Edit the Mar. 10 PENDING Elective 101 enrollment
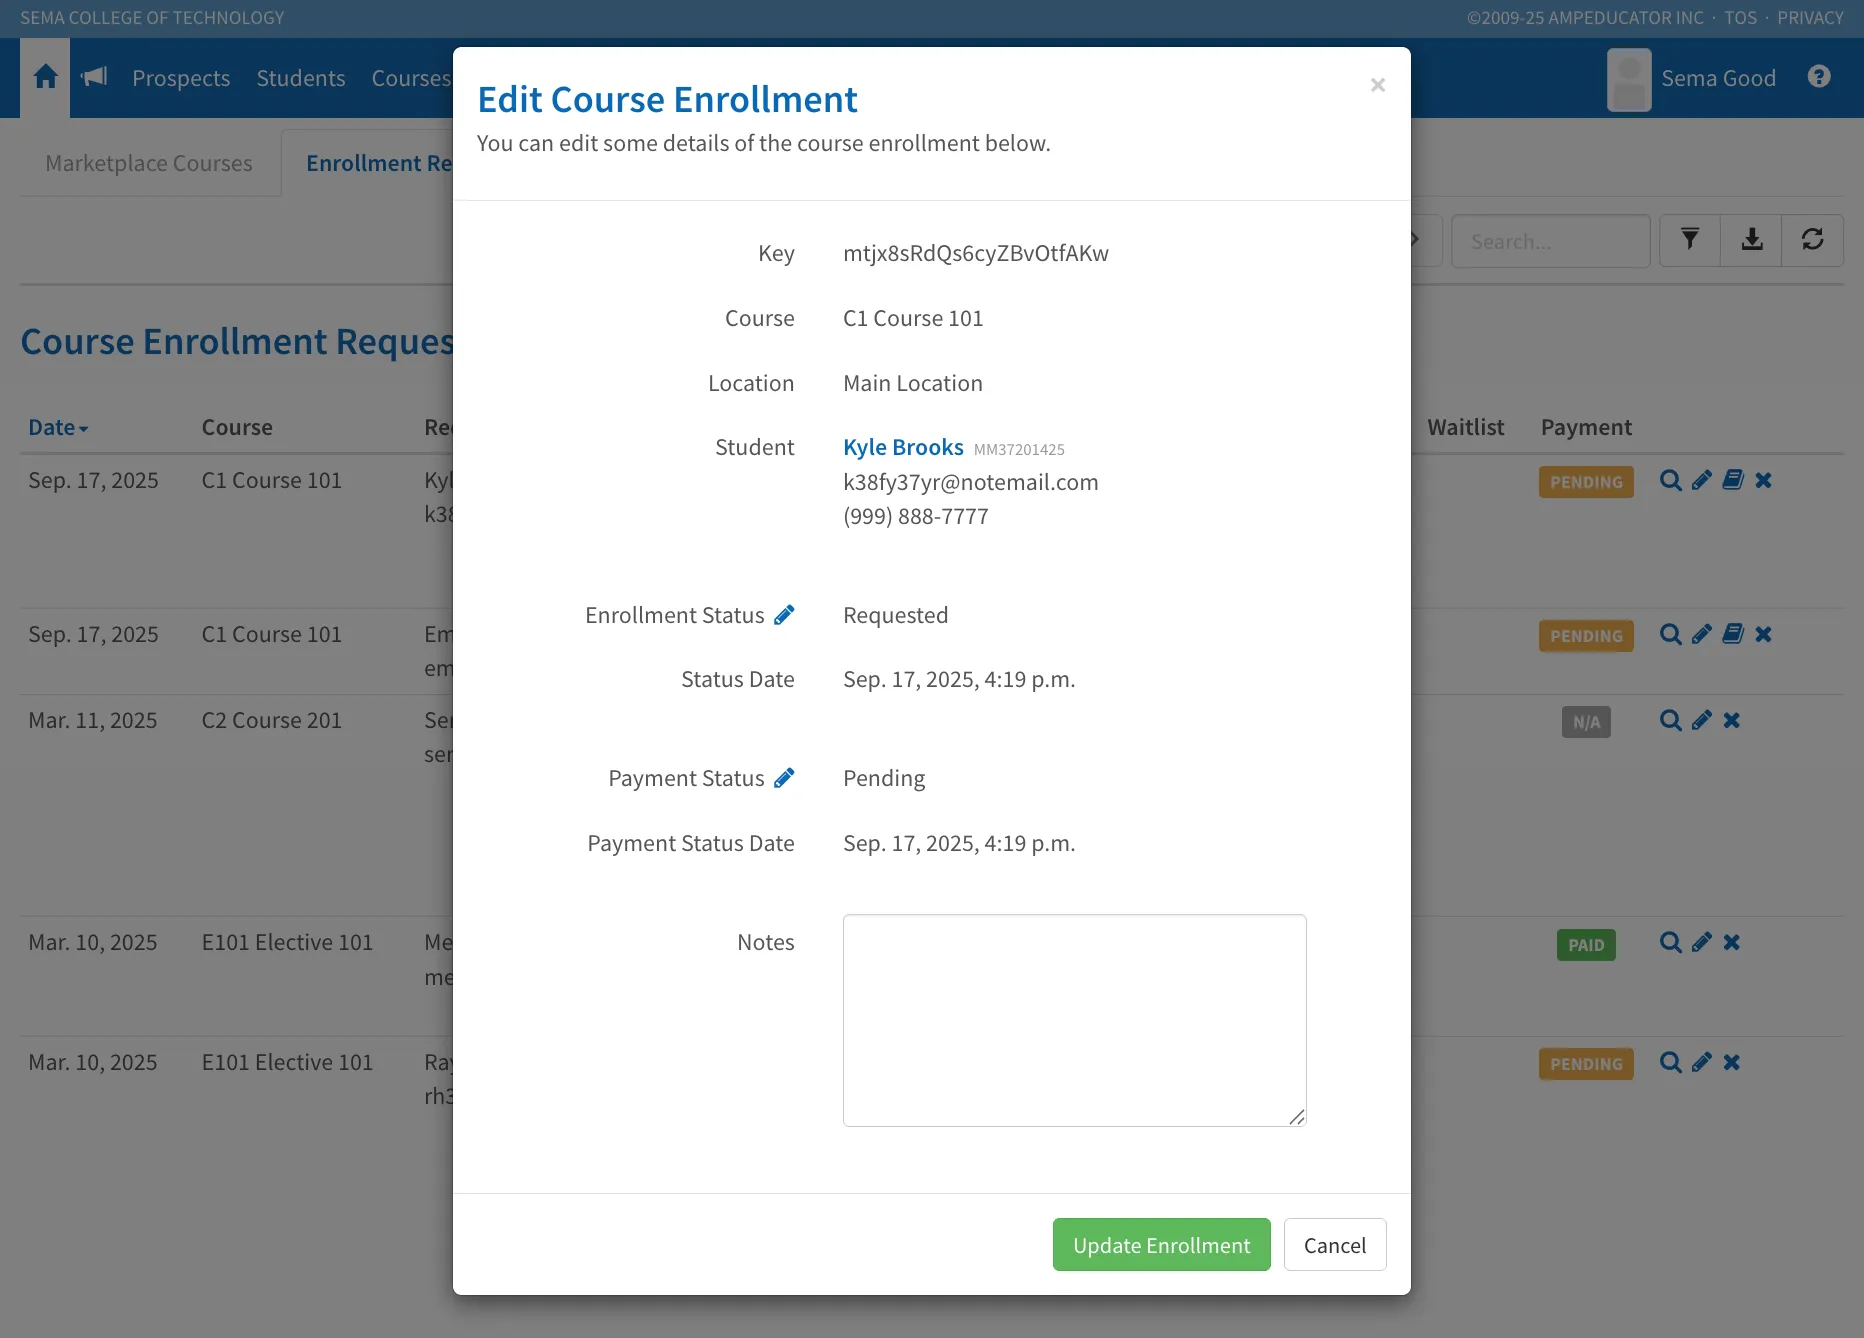This screenshot has width=1864, height=1338. (1701, 1062)
